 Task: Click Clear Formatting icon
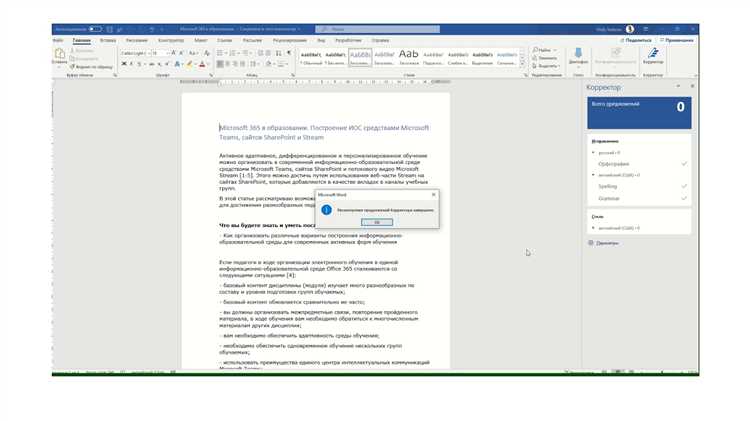pos(207,53)
